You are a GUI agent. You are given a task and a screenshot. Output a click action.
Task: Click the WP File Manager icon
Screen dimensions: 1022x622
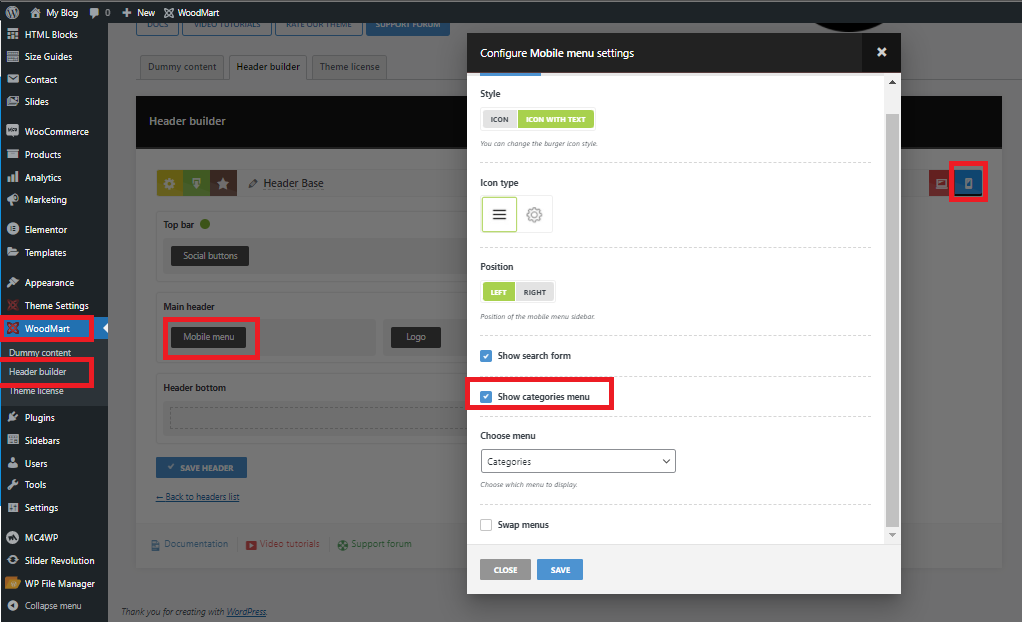[x=12, y=583]
